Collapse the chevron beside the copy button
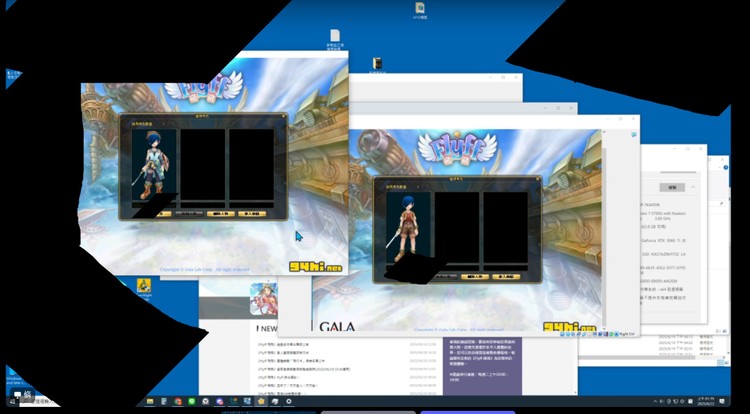750x414 pixels. point(693,187)
